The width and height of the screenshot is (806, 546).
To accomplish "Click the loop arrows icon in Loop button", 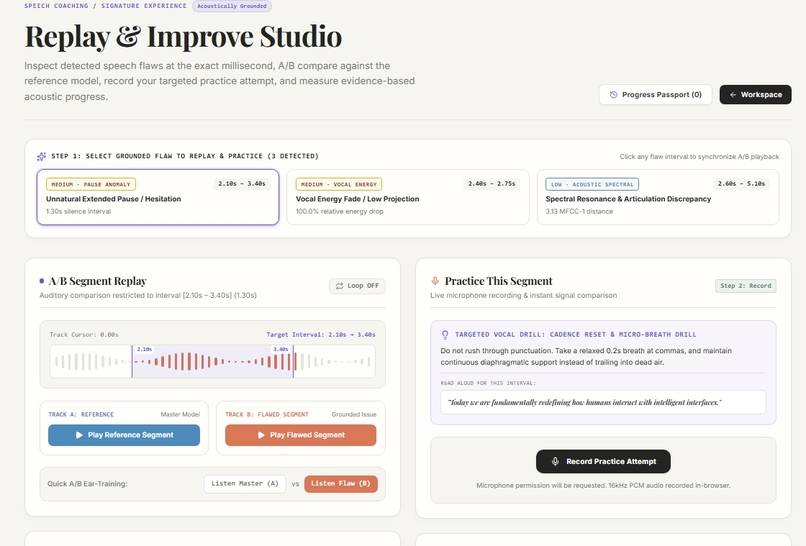I will [339, 286].
